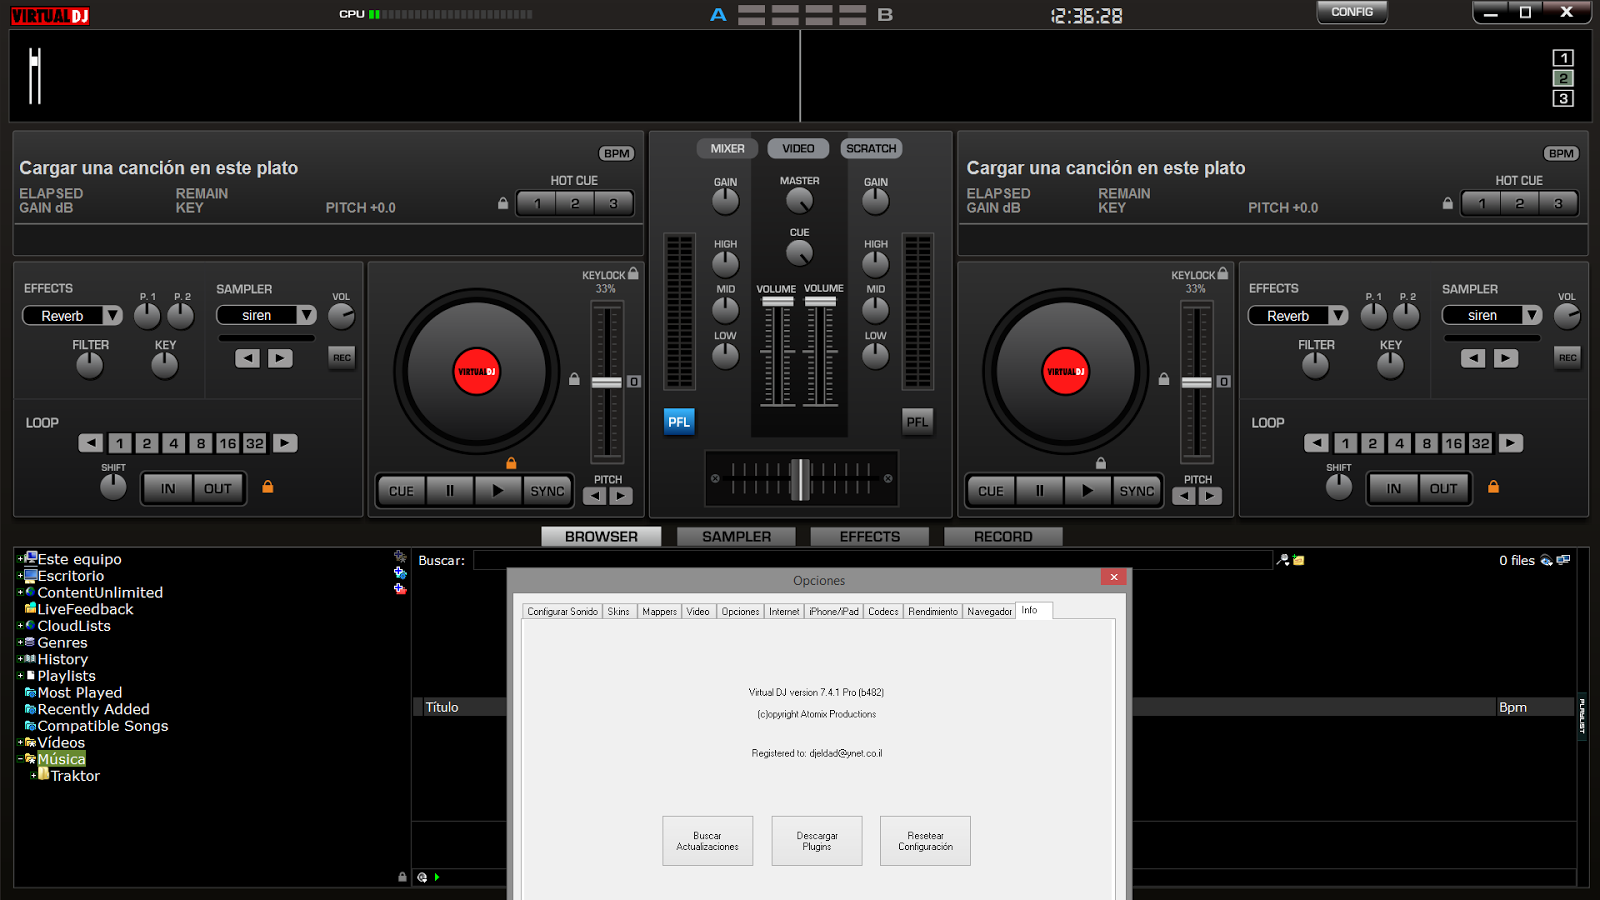Click the eye icon next to 0 files

coord(1546,561)
